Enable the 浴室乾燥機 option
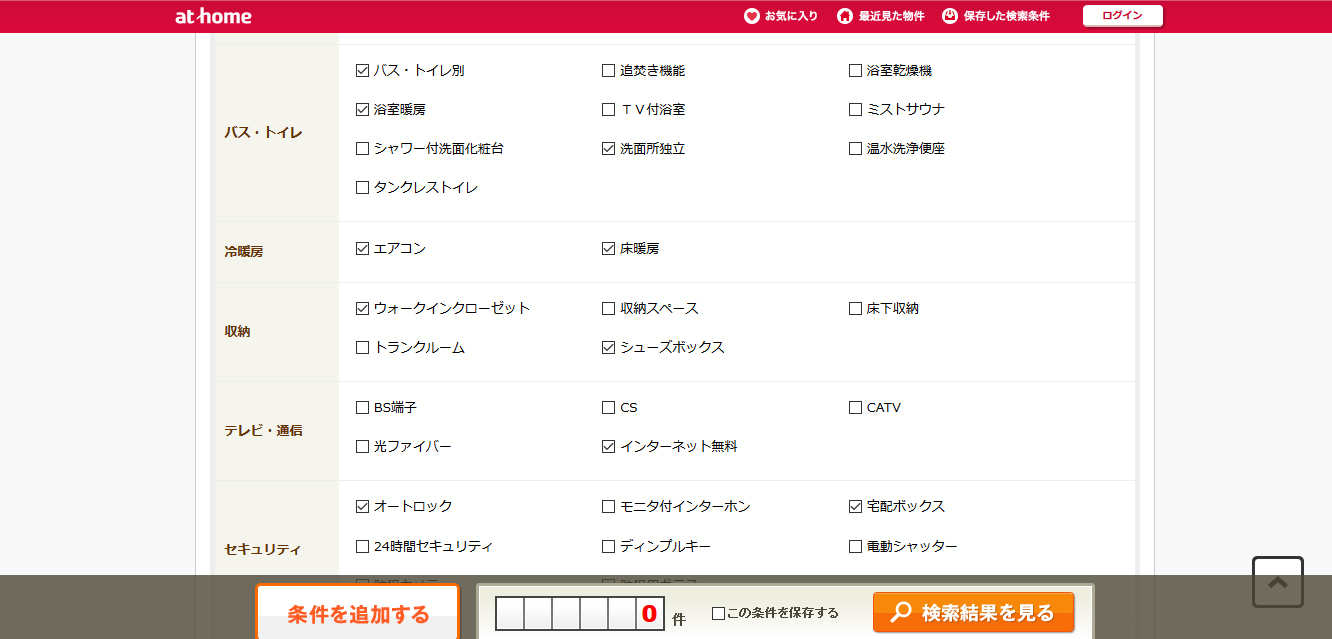 coord(855,71)
